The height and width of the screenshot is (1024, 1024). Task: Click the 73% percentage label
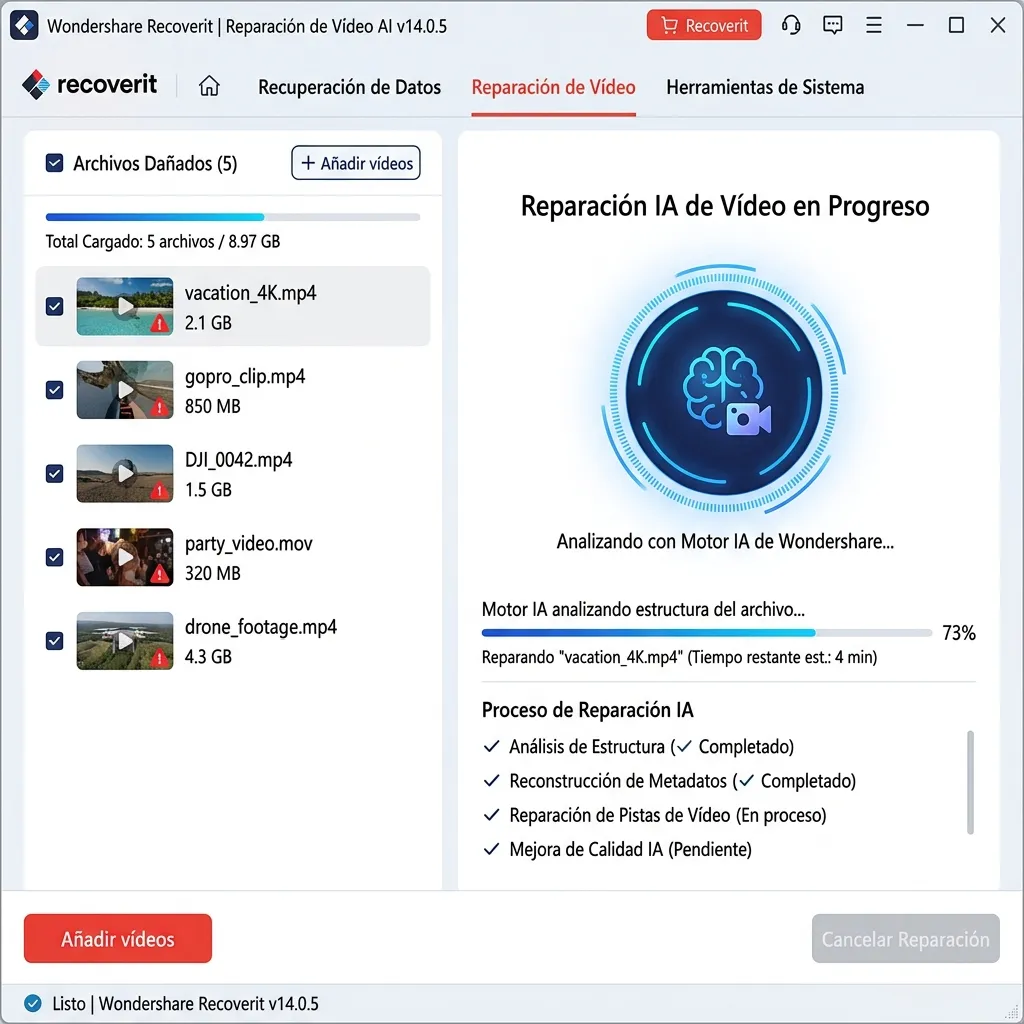(958, 633)
